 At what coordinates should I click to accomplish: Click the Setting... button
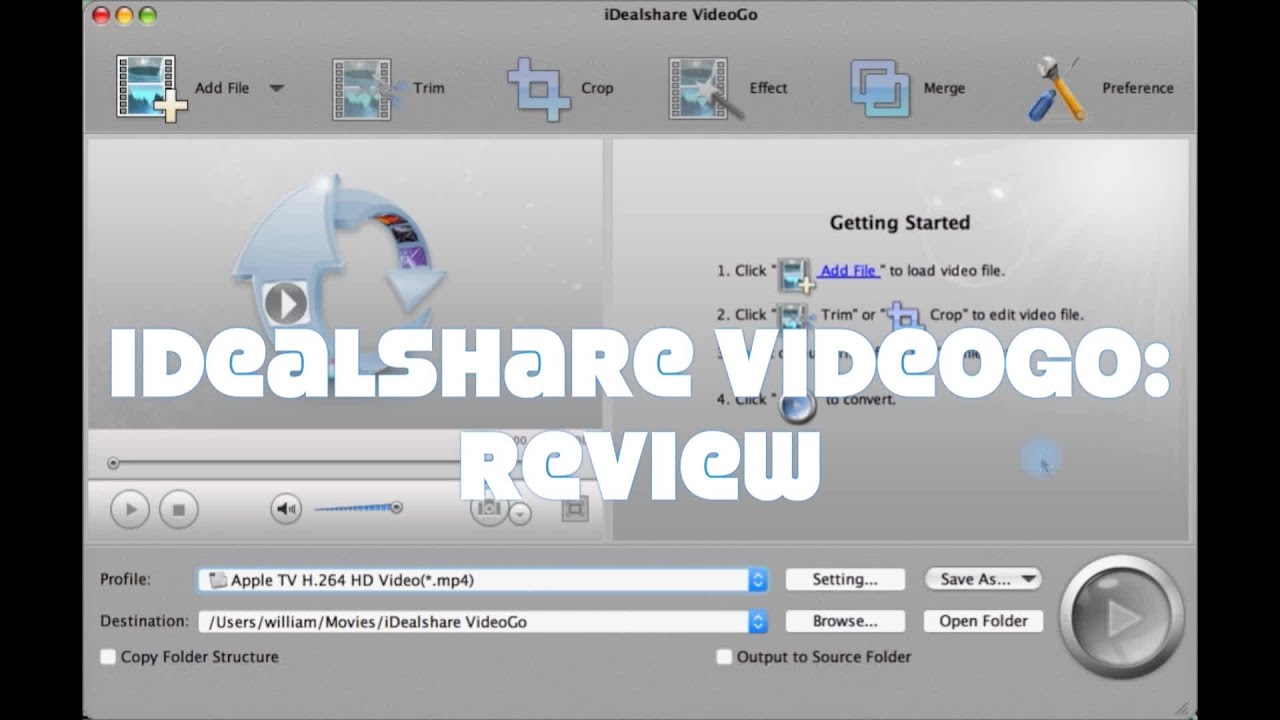click(845, 579)
